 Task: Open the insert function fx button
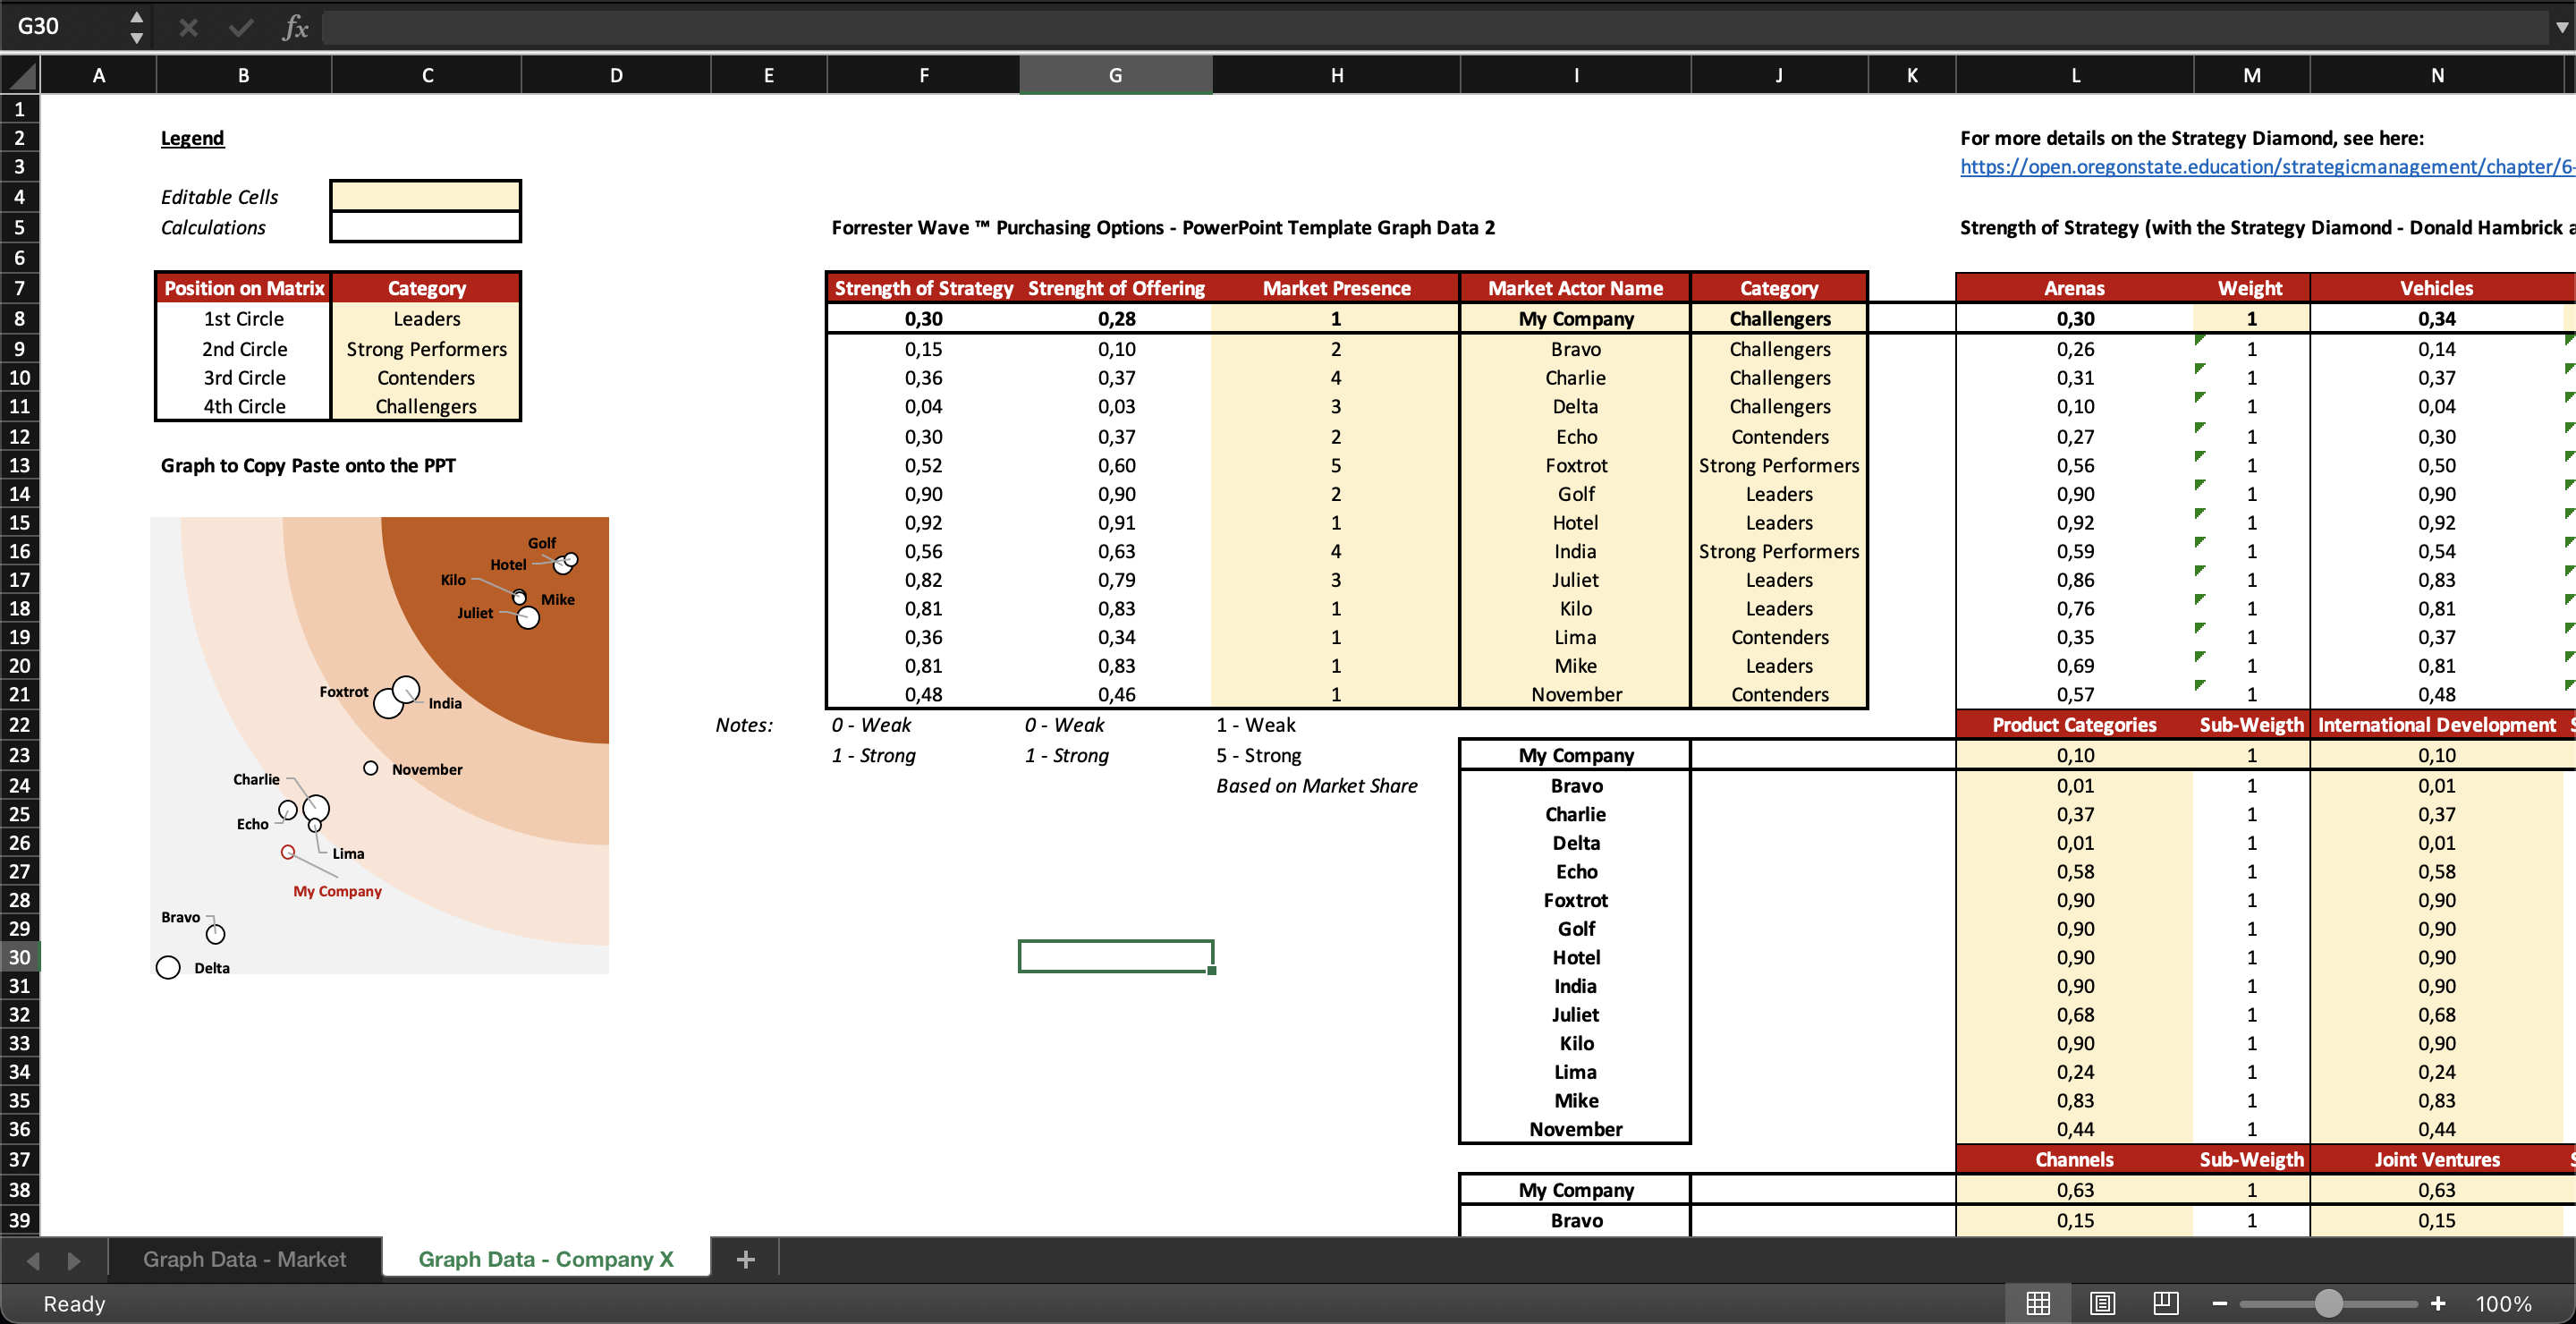point(295,27)
